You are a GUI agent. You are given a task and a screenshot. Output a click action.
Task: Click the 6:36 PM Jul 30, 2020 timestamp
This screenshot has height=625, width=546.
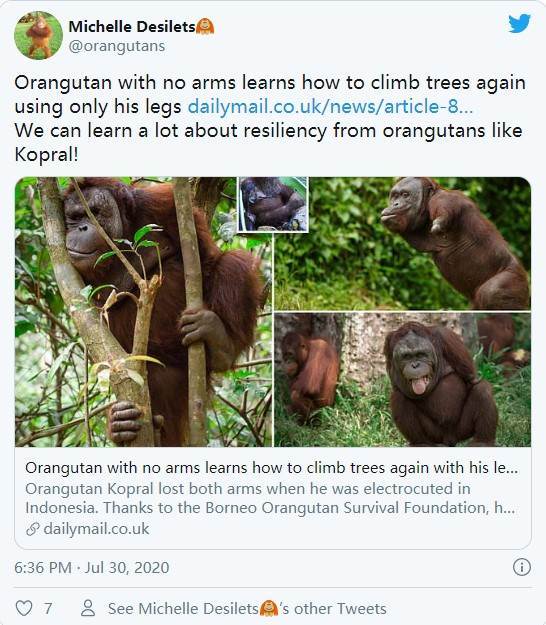click(92, 567)
